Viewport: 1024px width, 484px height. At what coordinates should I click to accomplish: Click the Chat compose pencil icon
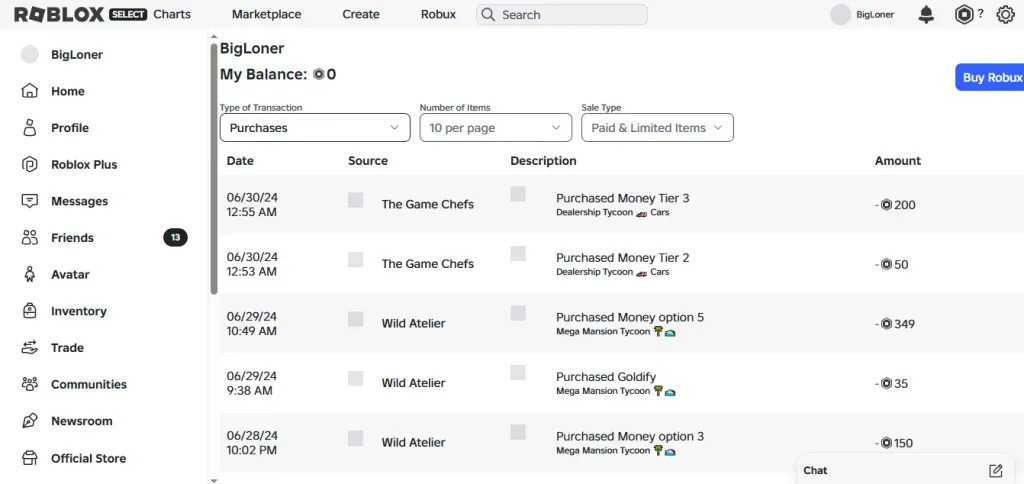click(995, 470)
